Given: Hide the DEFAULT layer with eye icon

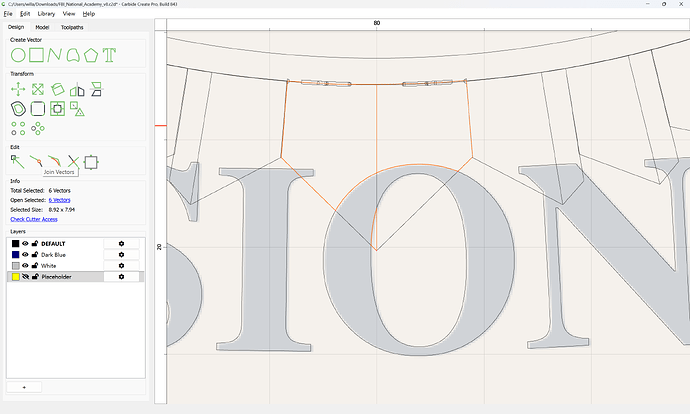Looking at the screenshot, I should [x=25, y=244].
